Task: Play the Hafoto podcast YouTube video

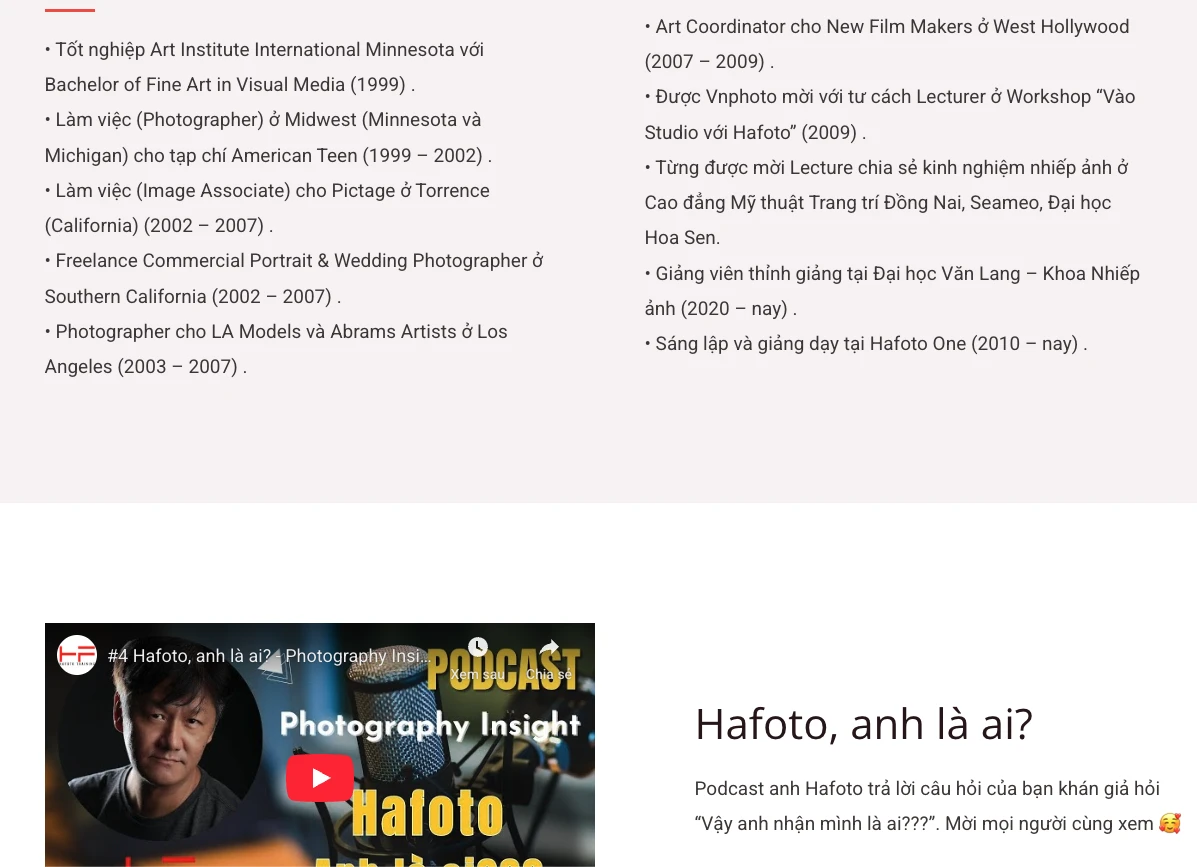Action: [x=320, y=778]
